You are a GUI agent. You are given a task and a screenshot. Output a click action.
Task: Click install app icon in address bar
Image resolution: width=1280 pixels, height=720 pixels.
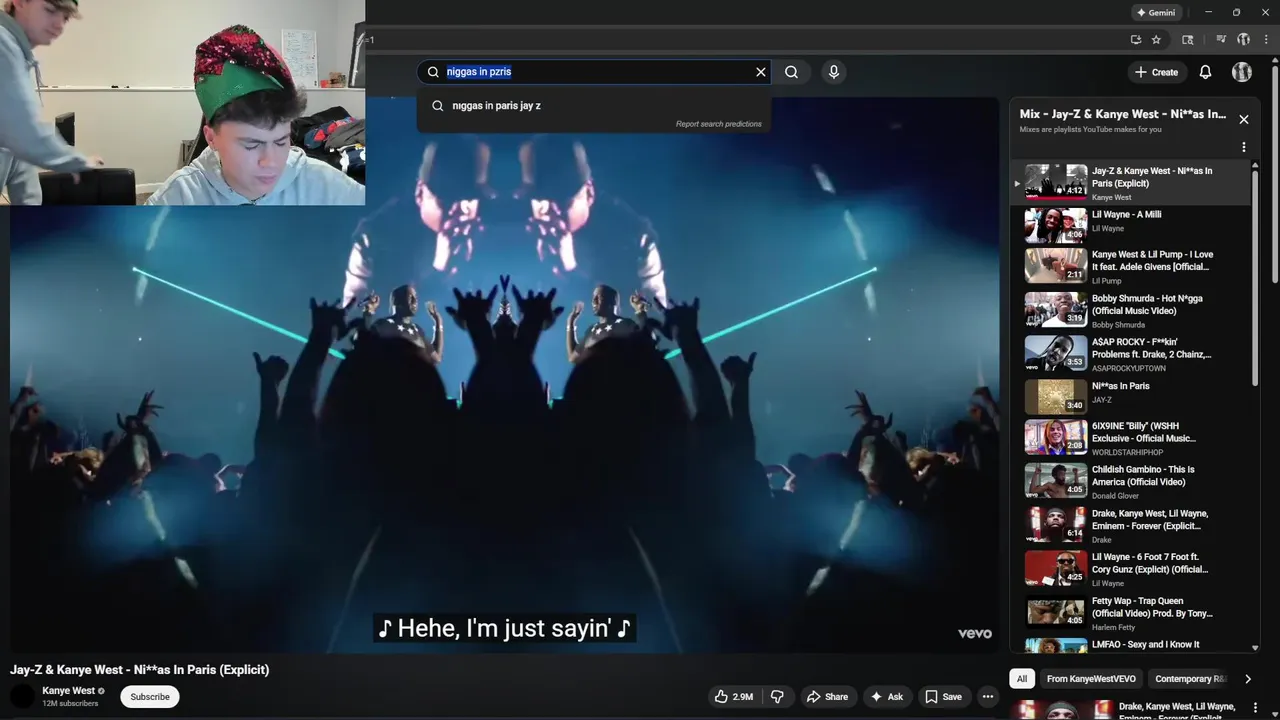(1135, 40)
